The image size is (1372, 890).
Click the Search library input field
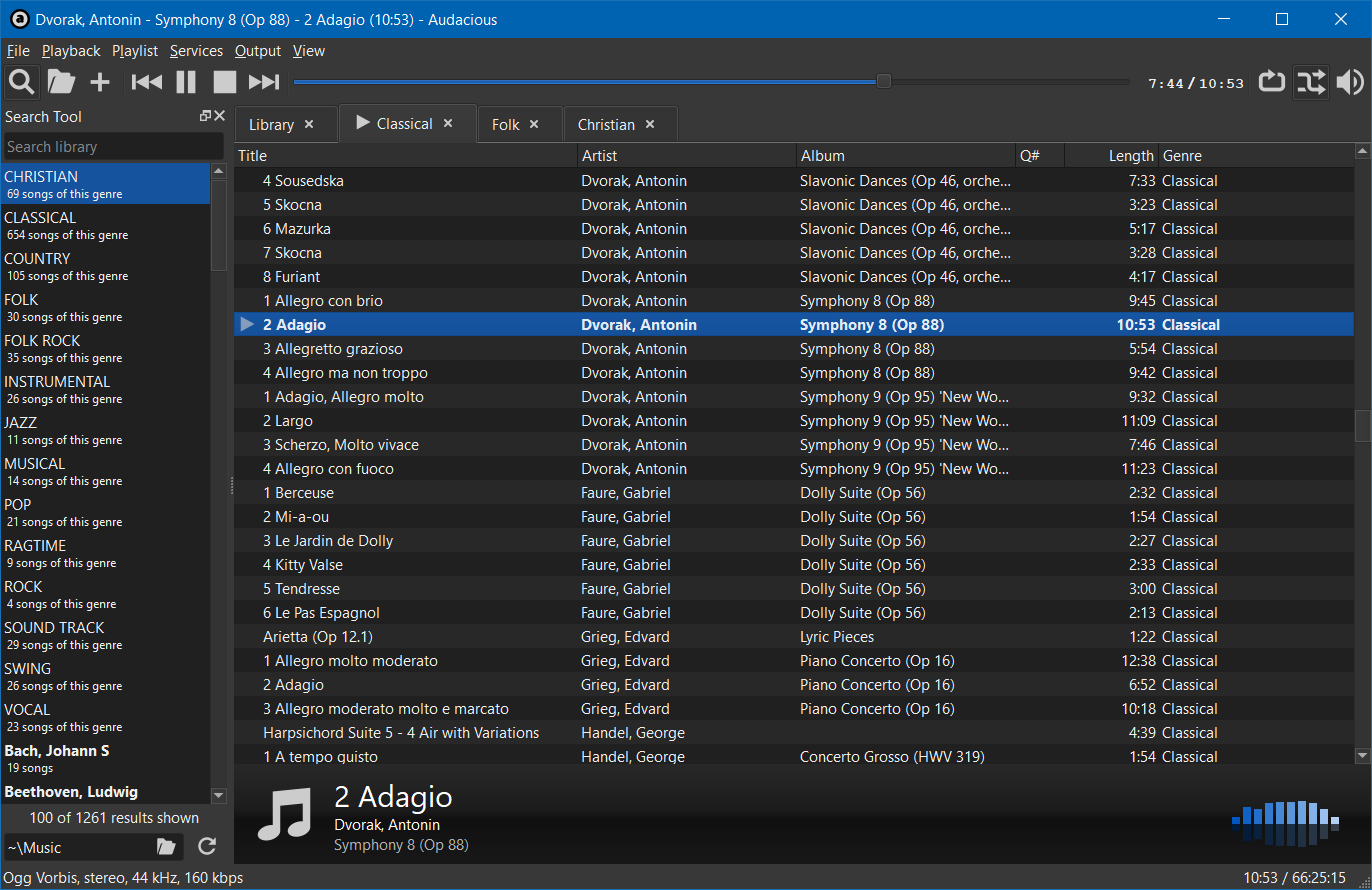pos(113,147)
